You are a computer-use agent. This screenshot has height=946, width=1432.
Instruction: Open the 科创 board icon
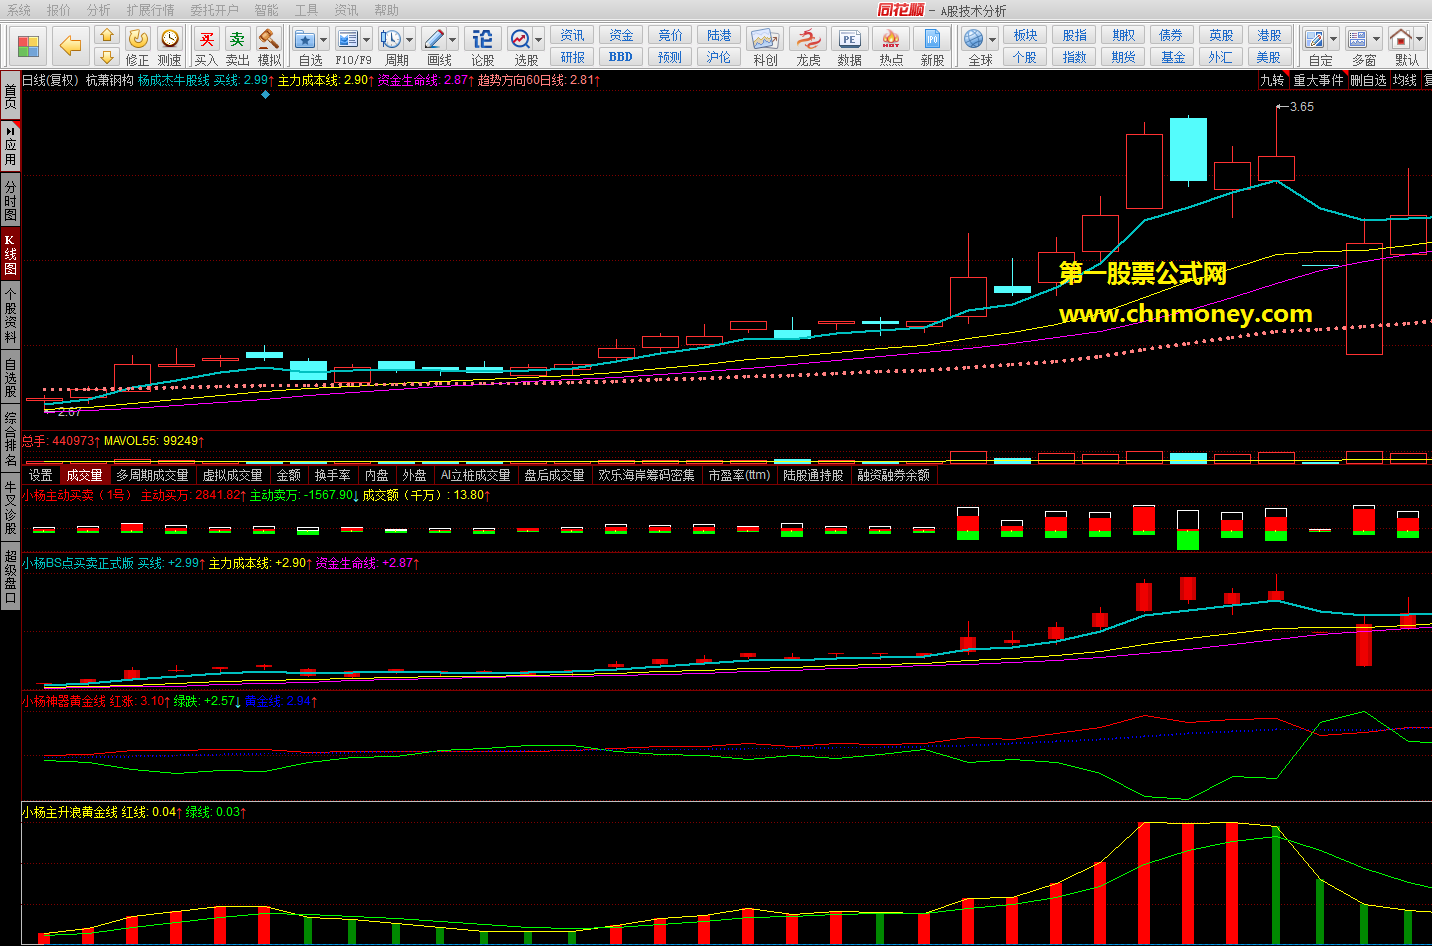coord(765,39)
